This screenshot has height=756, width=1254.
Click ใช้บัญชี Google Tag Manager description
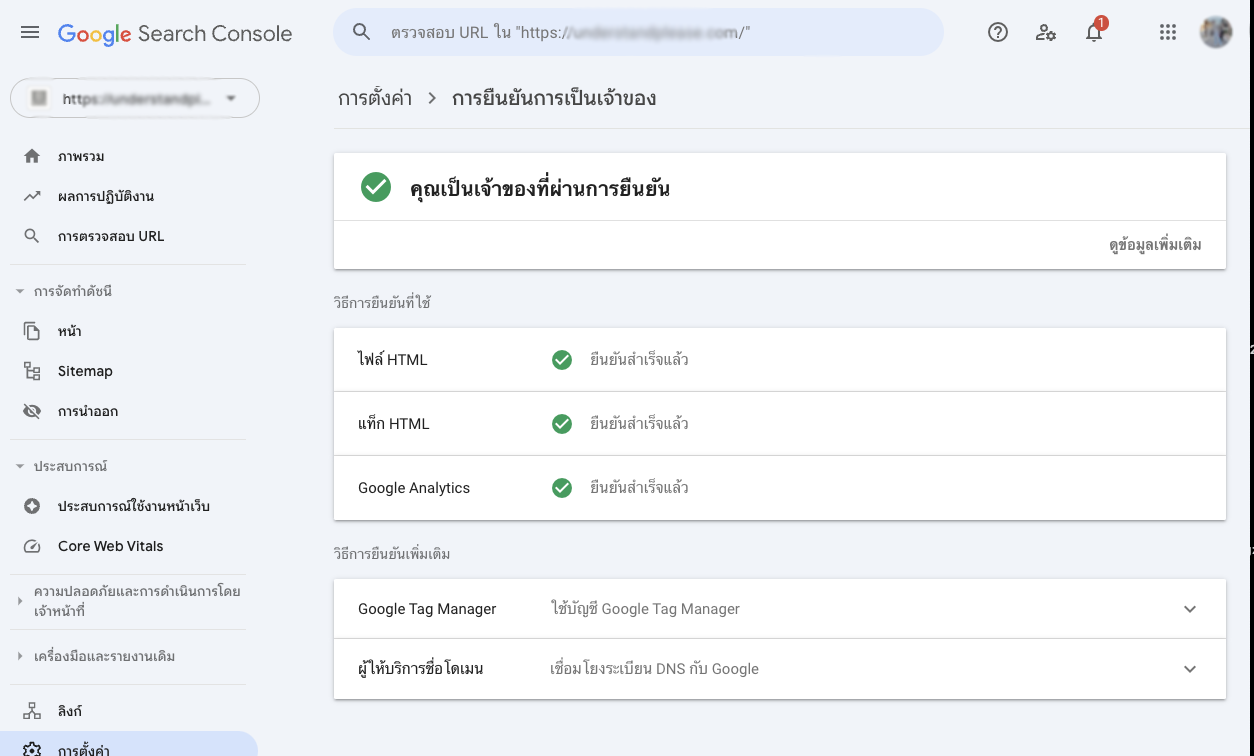point(646,609)
